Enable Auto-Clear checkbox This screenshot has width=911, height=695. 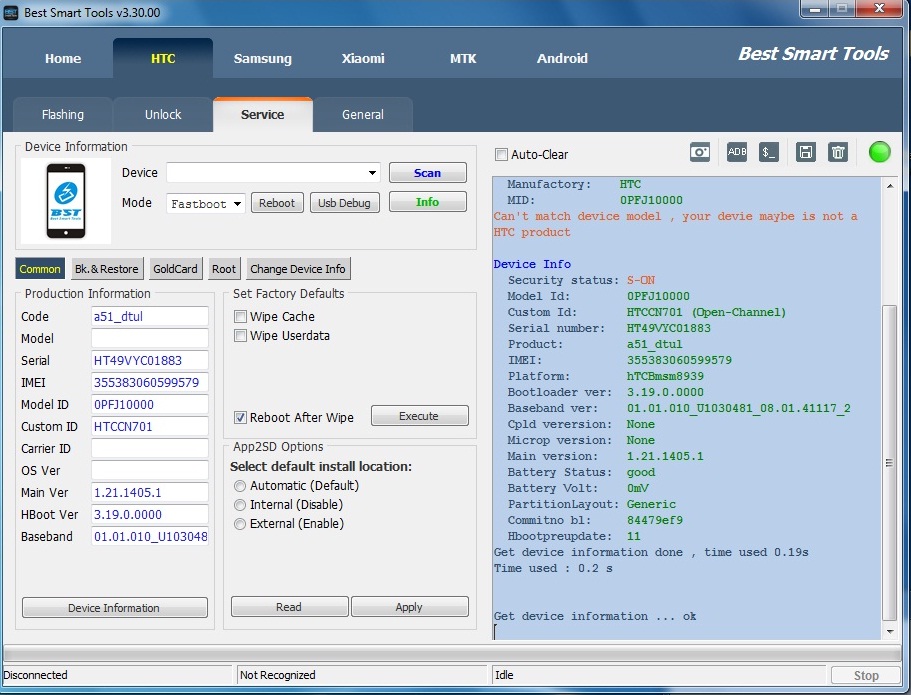coord(501,155)
